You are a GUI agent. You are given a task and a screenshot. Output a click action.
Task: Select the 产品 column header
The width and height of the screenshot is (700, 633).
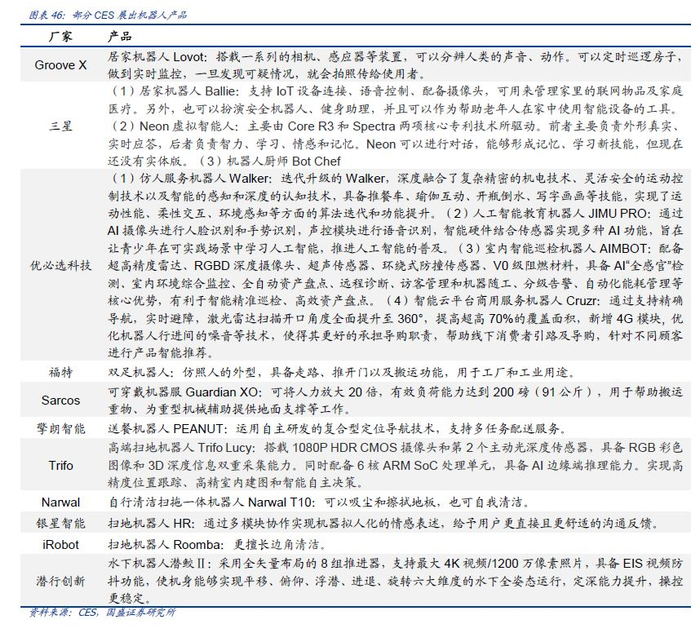[x=120, y=37]
